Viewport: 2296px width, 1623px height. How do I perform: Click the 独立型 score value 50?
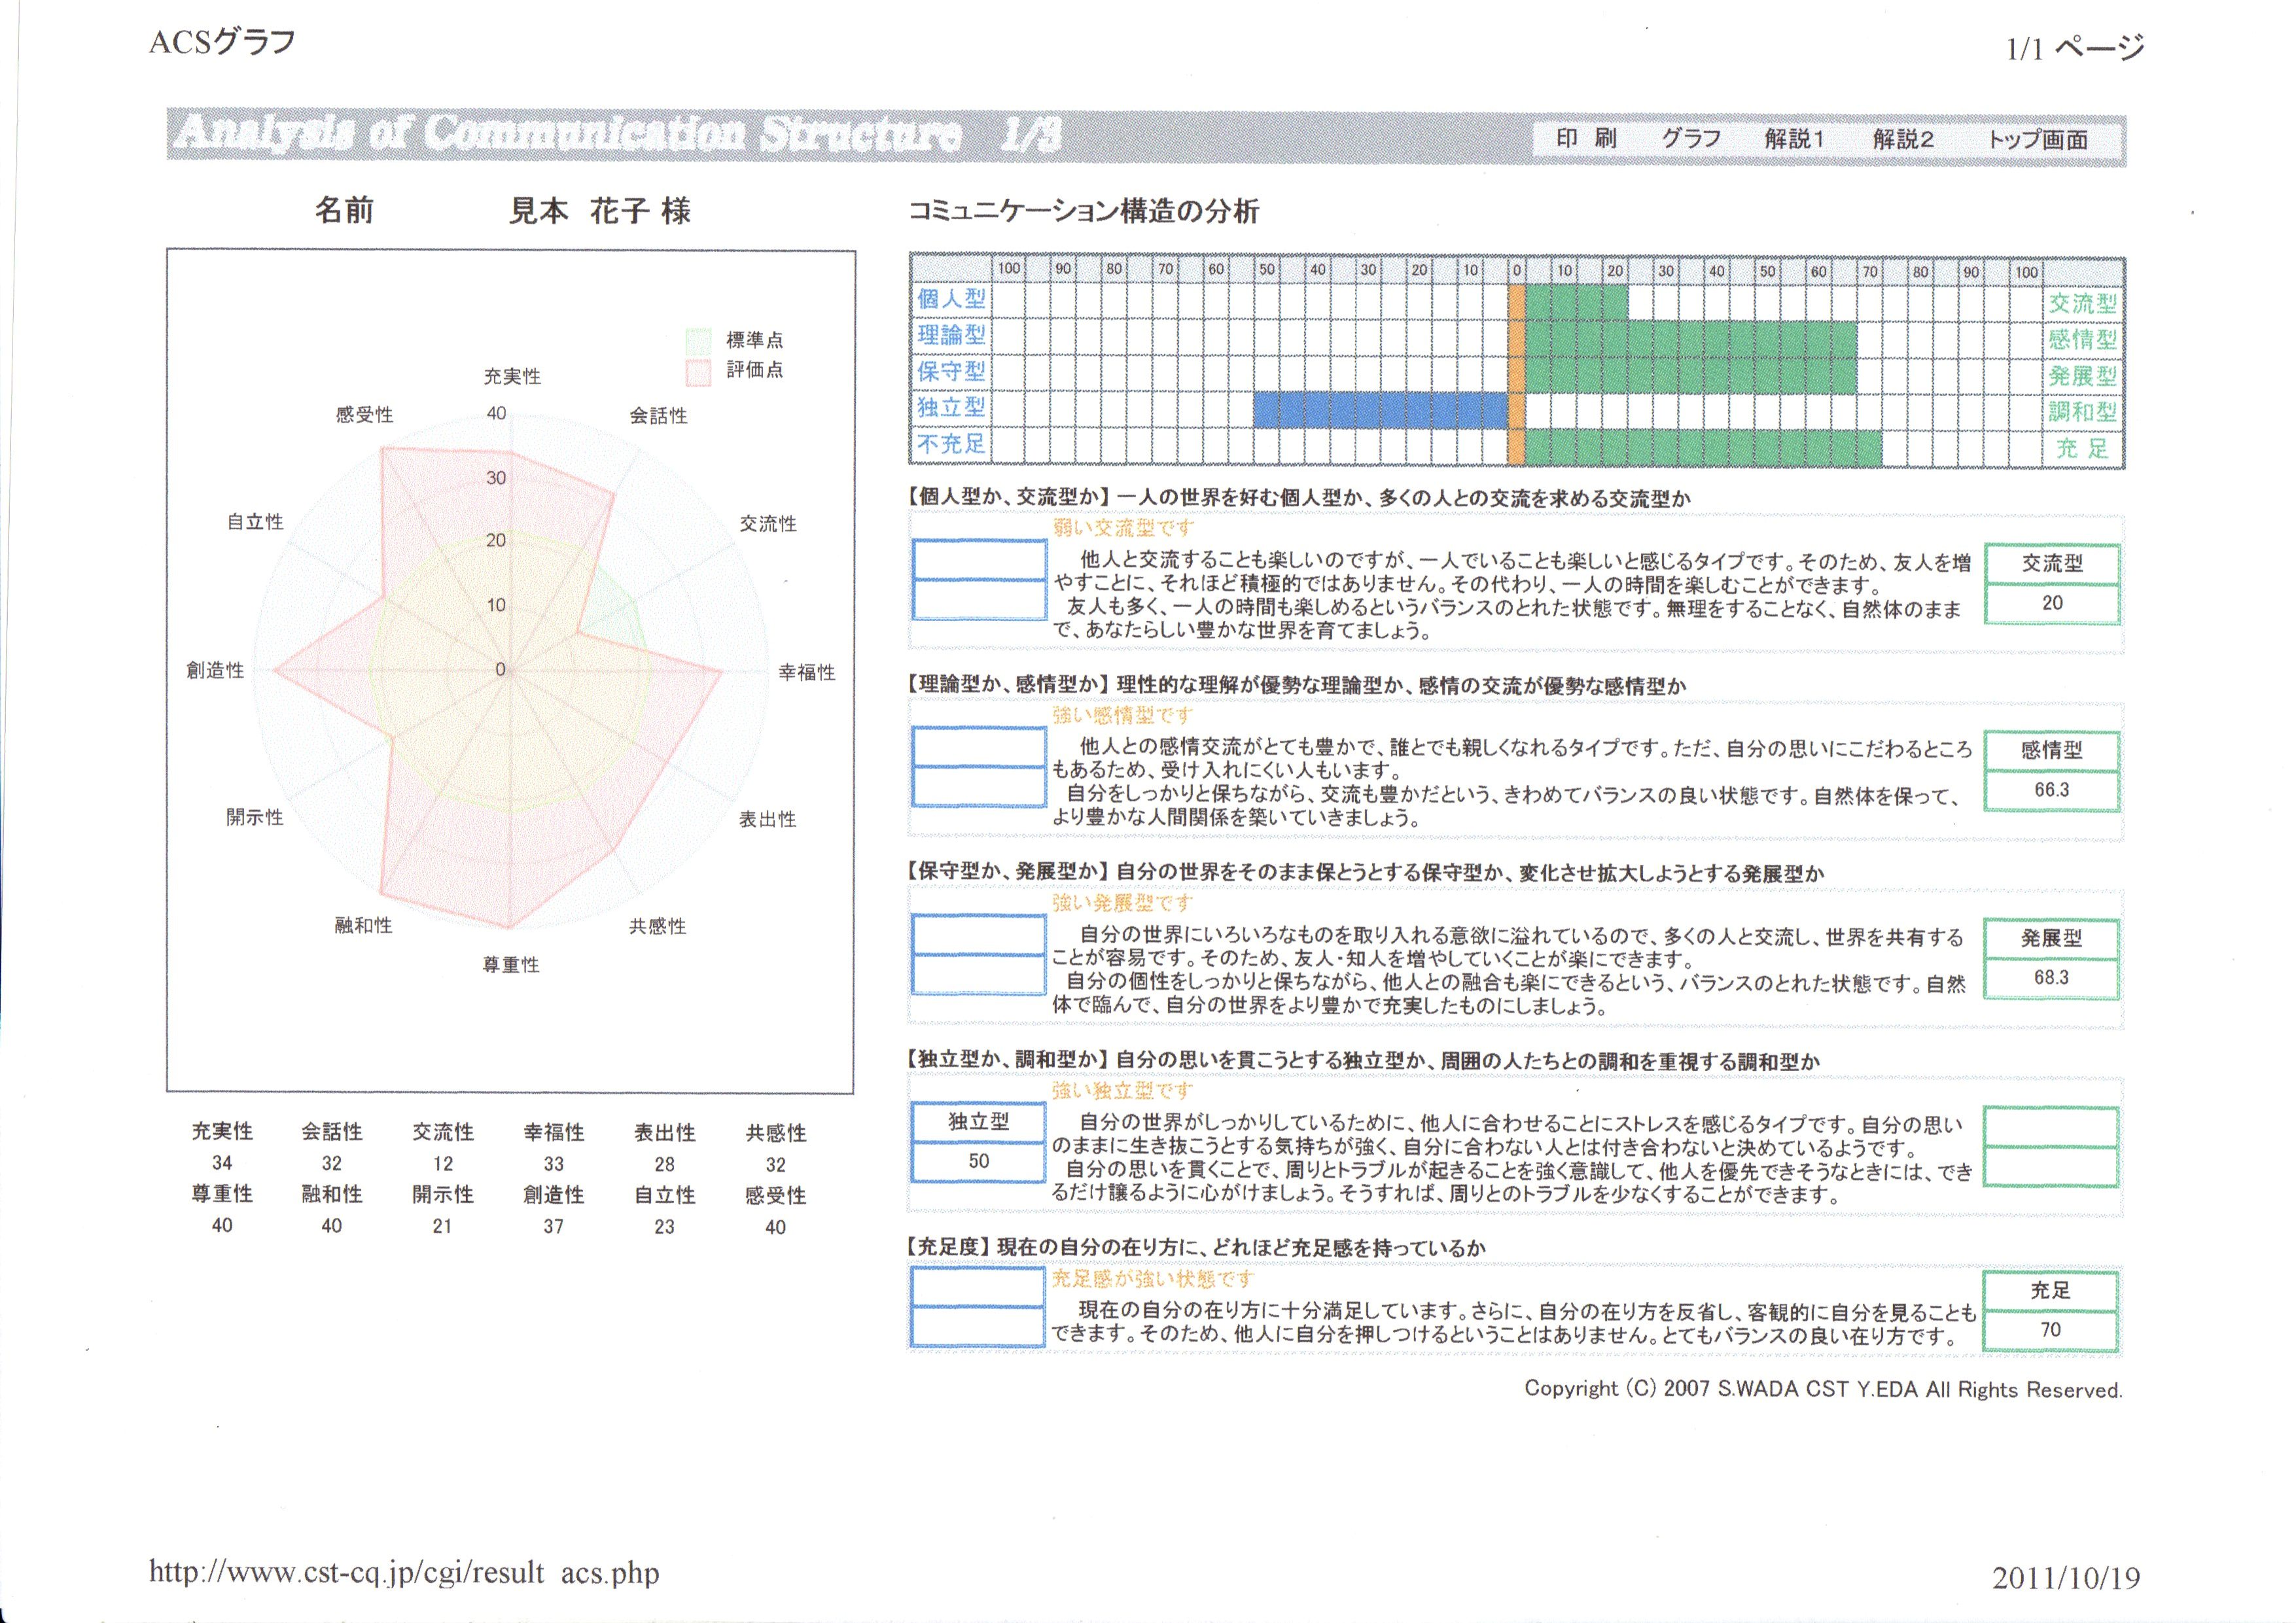point(978,1161)
